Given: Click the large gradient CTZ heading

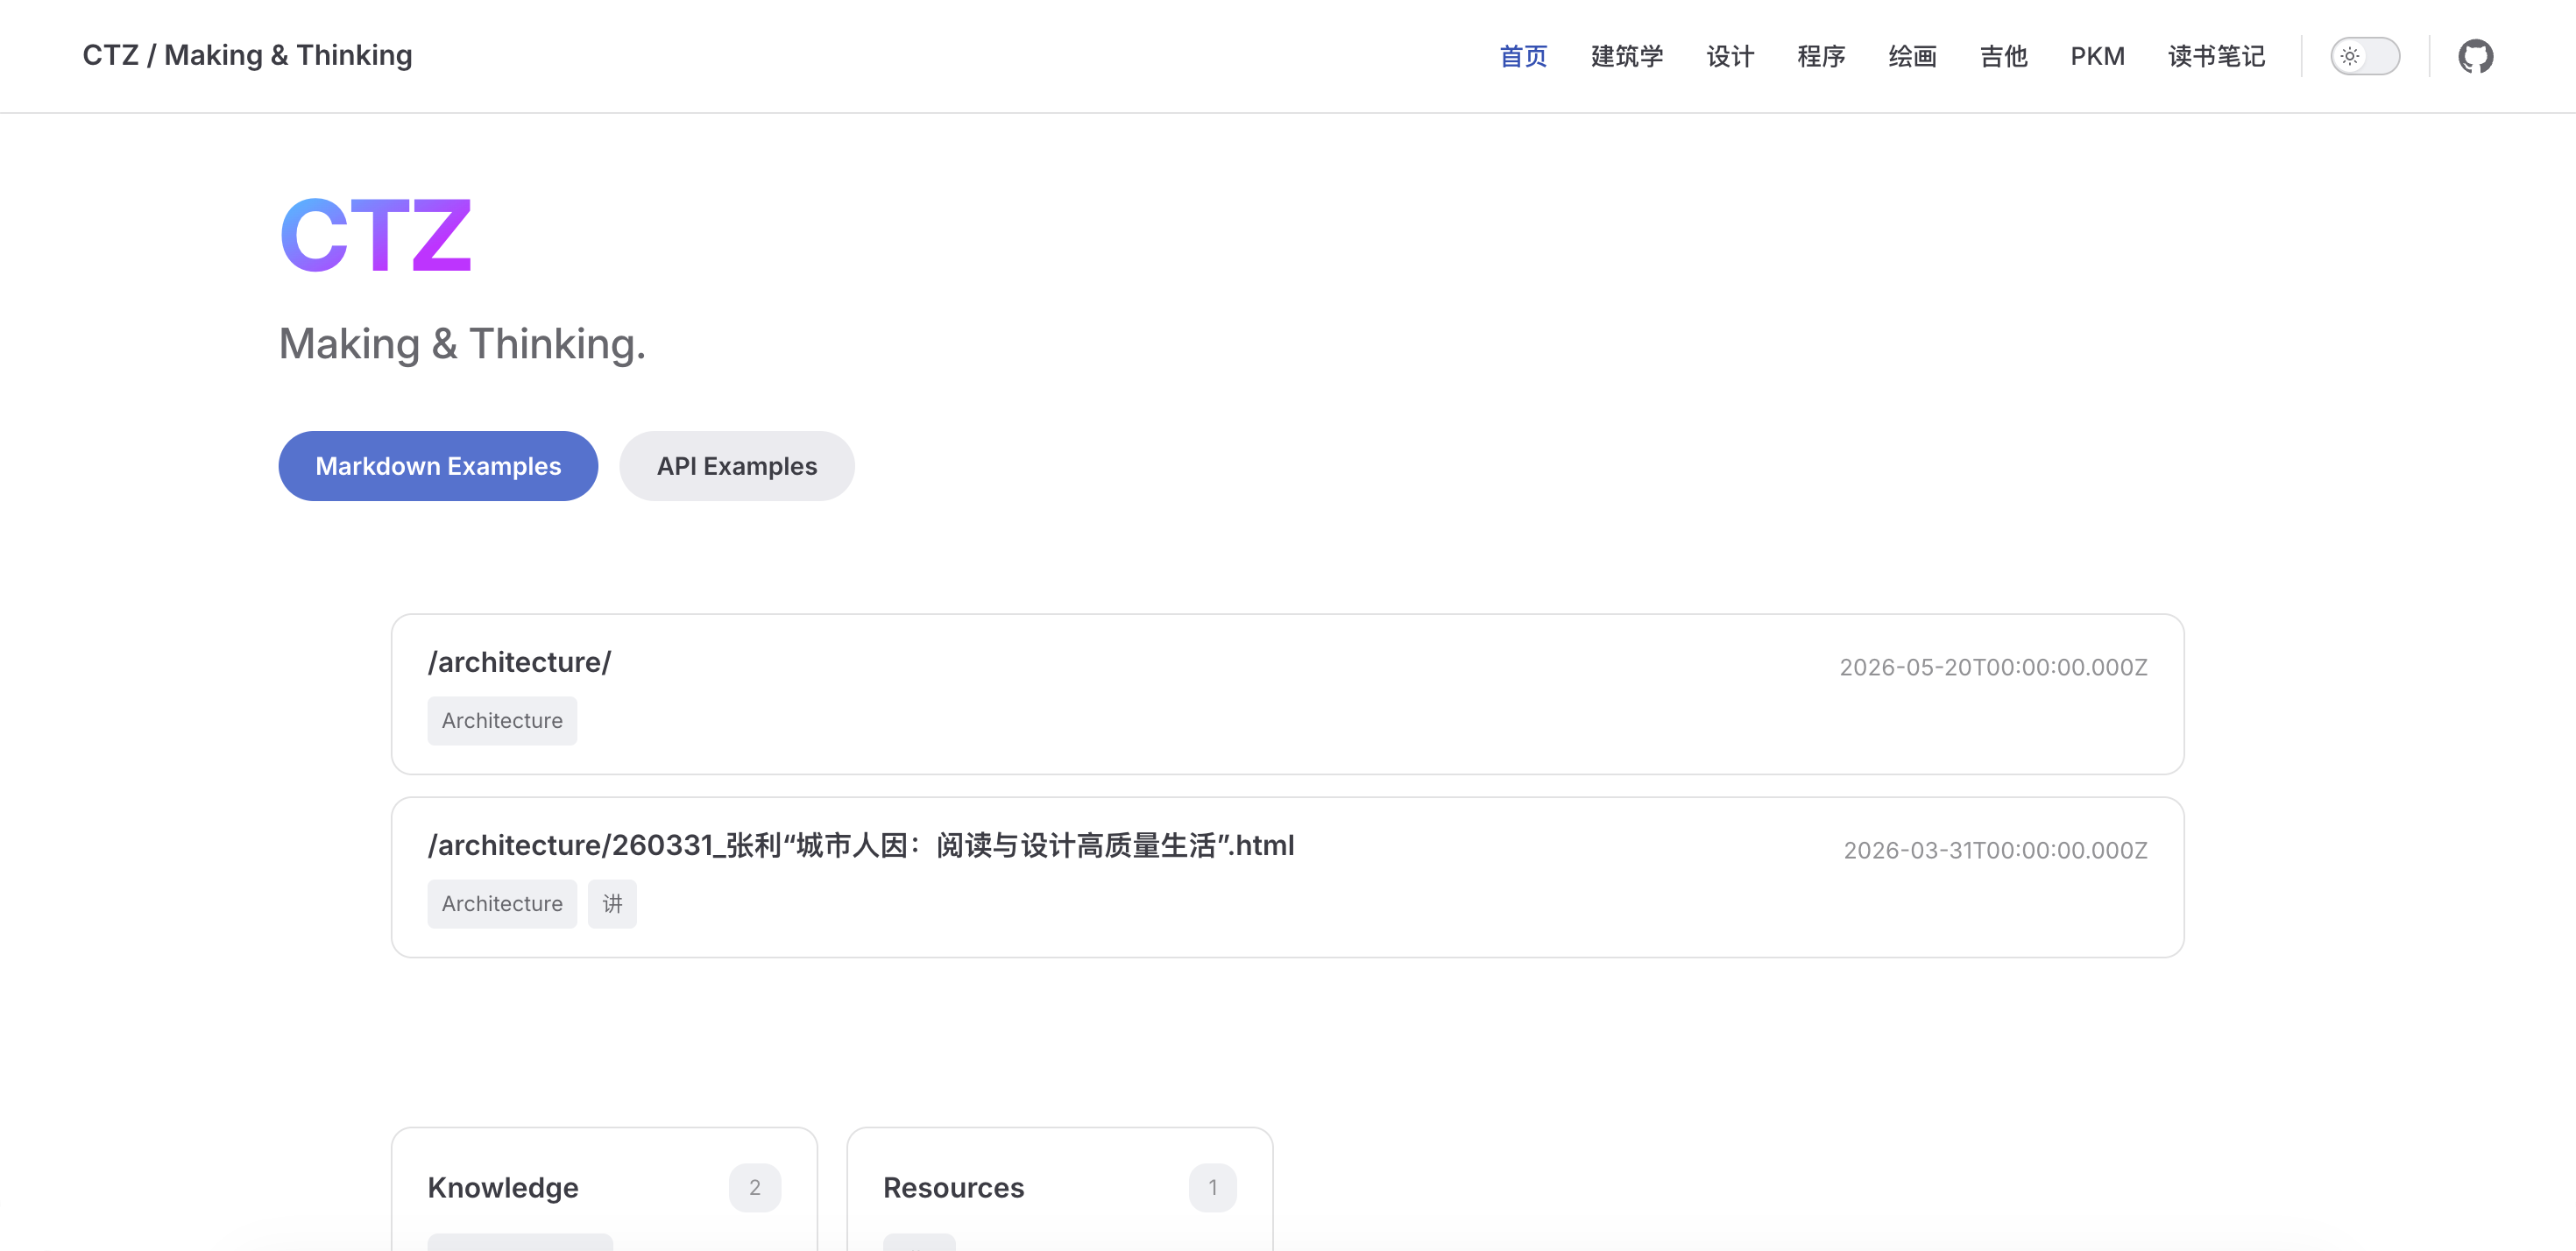Looking at the screenshot, I should [375, 236].
